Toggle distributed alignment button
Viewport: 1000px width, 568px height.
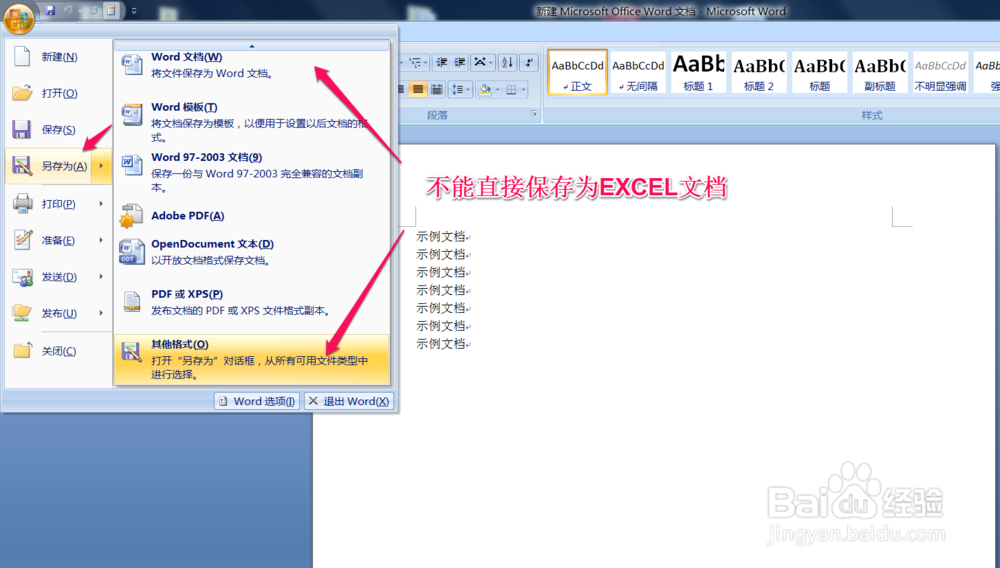coord(437,89)
